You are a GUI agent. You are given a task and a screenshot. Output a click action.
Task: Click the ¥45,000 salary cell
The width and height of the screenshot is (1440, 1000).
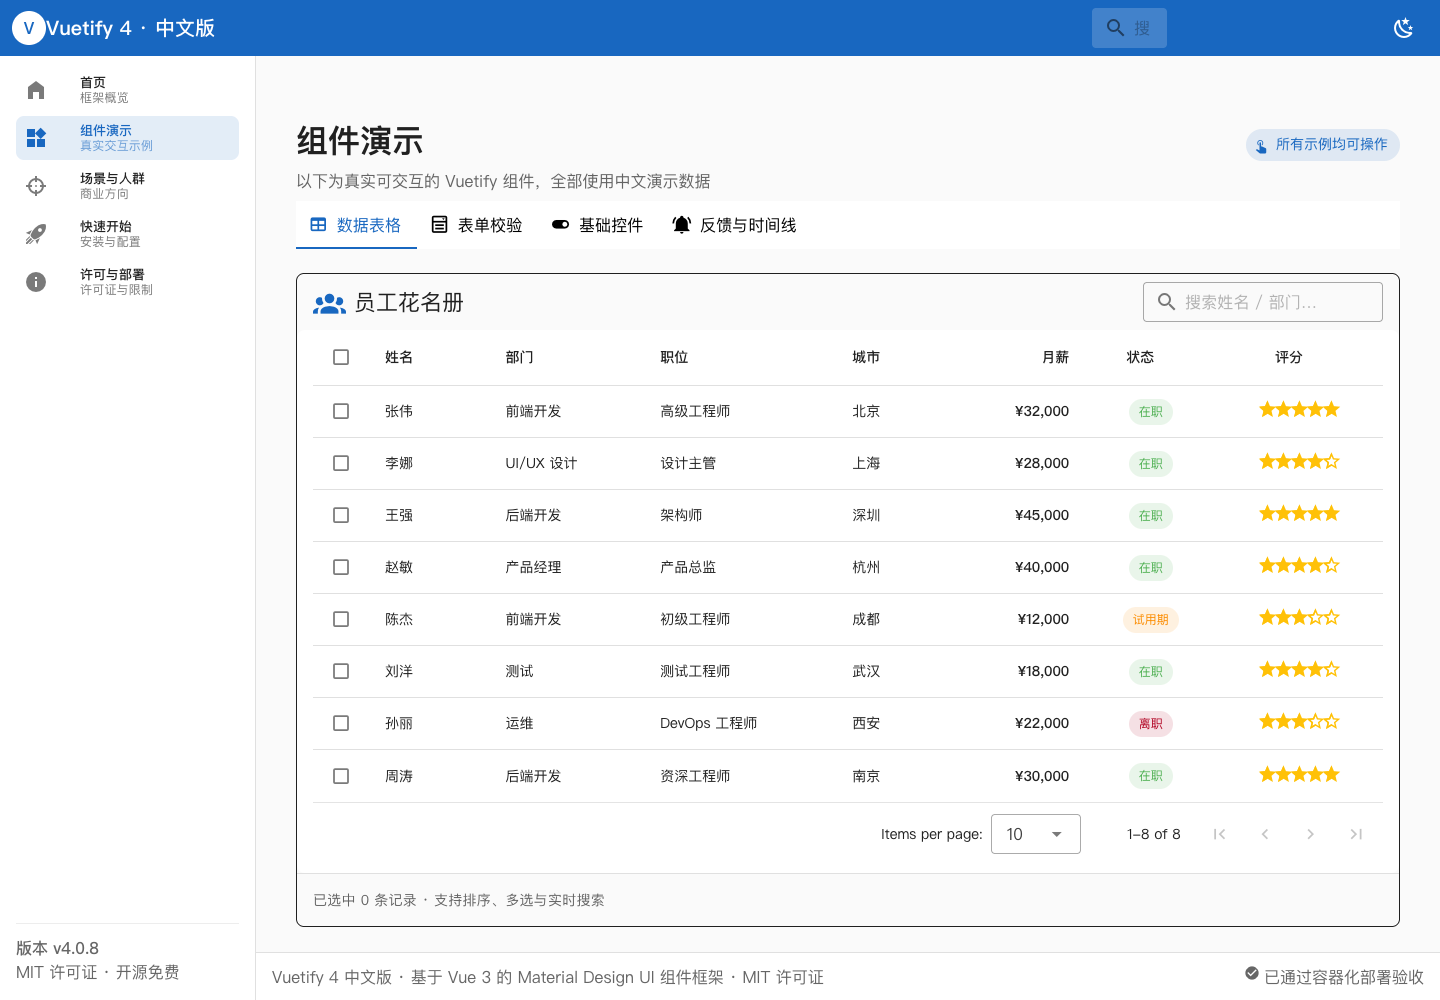1042,515
